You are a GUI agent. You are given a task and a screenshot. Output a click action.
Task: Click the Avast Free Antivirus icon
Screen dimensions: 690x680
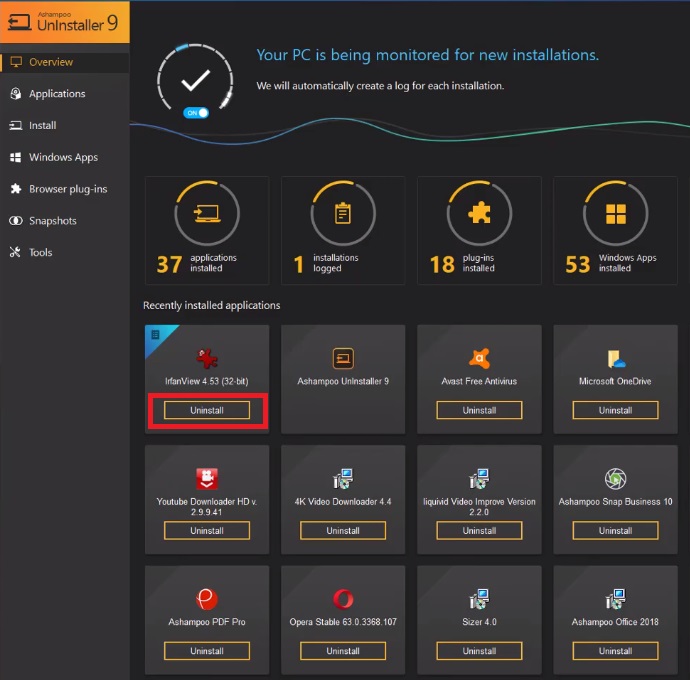pyautogui.click(x=479, y=359)
